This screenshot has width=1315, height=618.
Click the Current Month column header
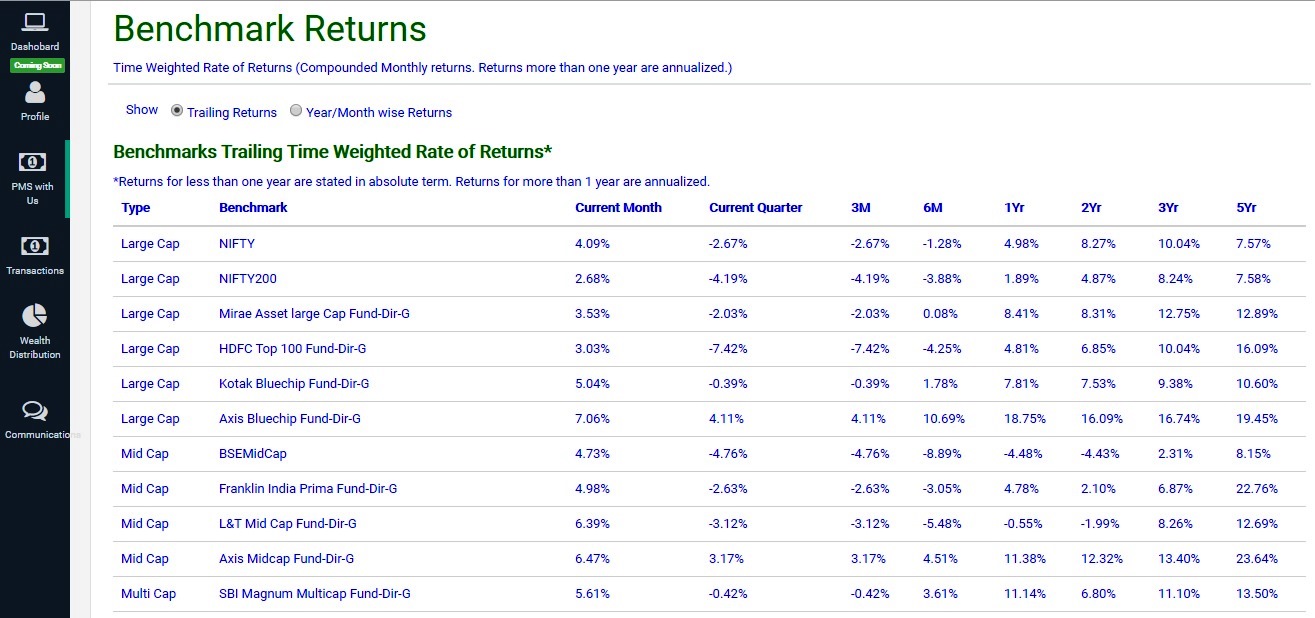coord(618,208)
